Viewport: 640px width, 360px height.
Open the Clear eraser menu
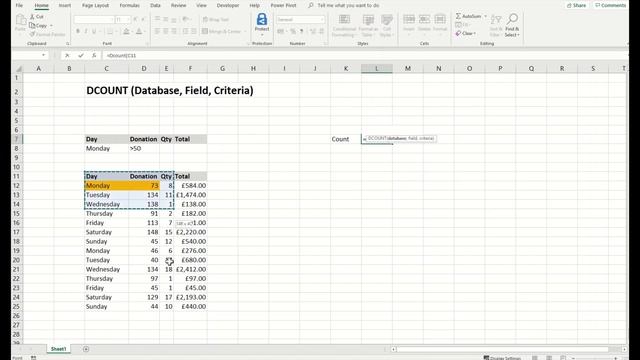click(465, 33)
